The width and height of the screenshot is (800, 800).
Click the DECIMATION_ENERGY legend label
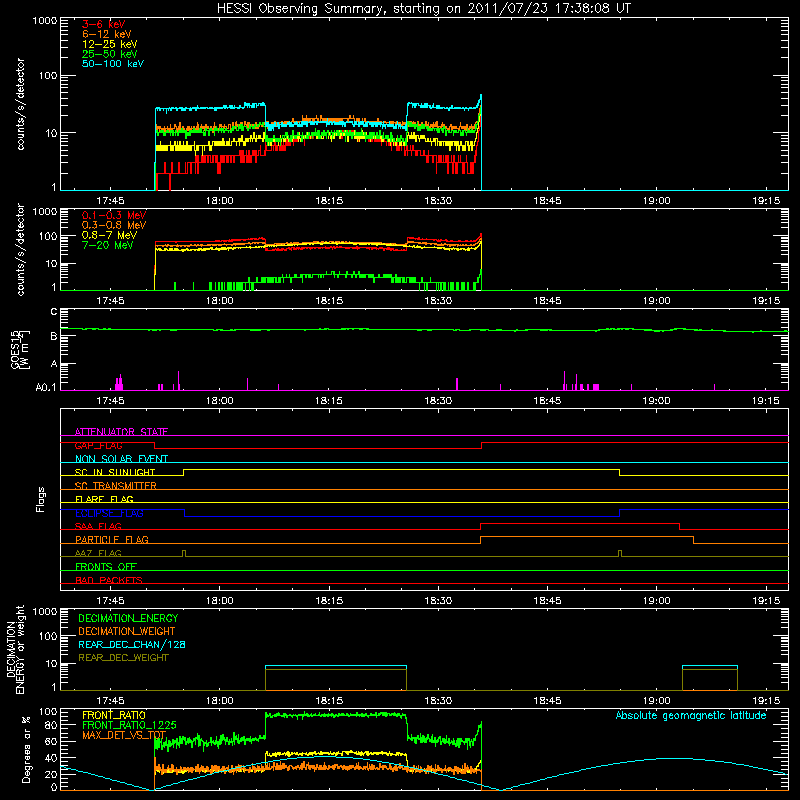[128, 618]
